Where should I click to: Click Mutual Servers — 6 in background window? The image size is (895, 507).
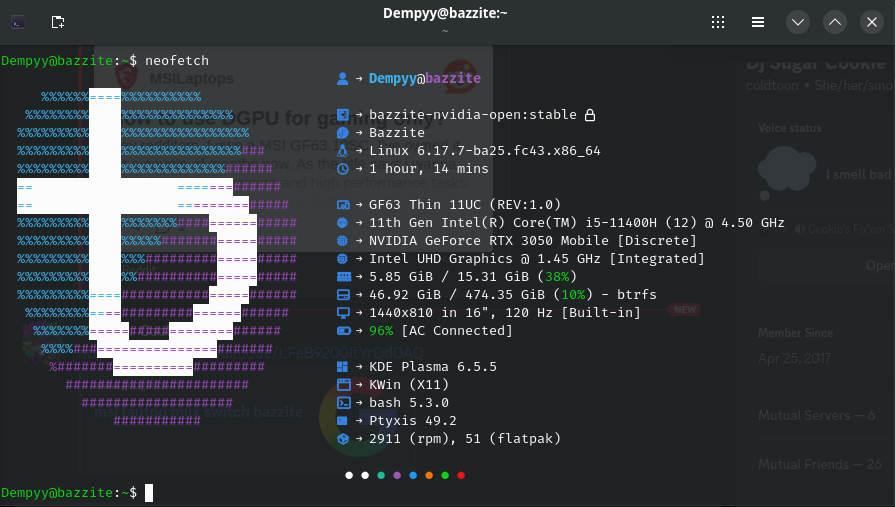point(816,415)
